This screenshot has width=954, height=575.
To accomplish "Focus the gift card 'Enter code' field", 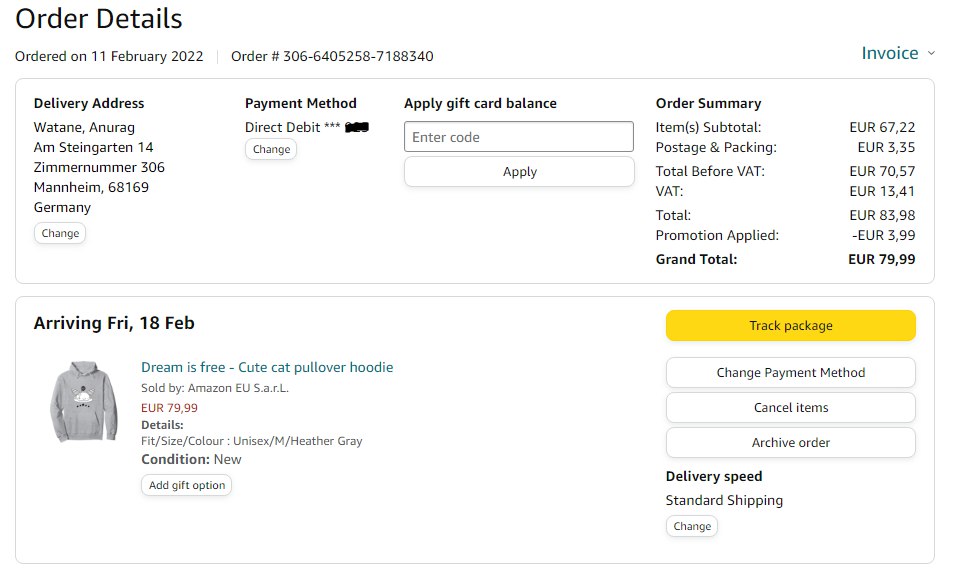I will pos(519,137).
